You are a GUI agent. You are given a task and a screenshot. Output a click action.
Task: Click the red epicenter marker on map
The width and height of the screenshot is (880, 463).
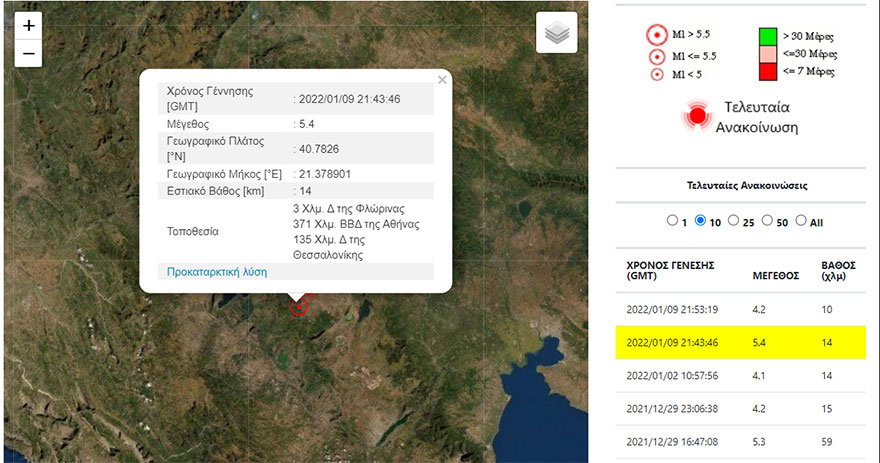coord(298,306)
